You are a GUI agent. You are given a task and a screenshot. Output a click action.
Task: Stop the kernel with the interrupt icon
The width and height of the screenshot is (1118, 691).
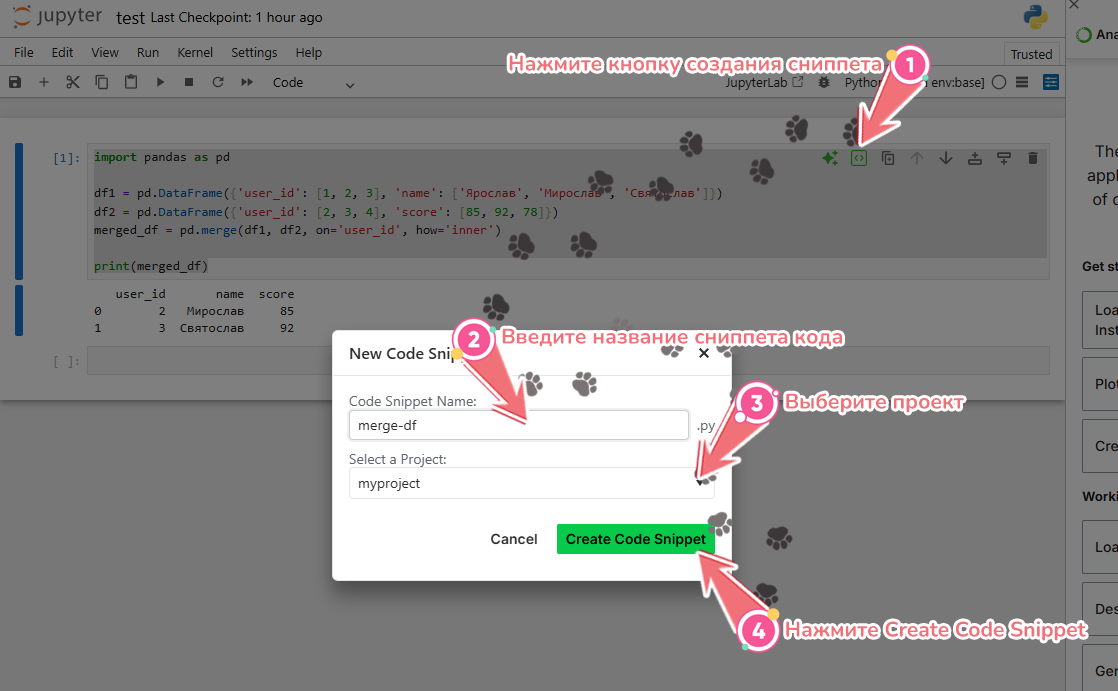tap(188, 83)
